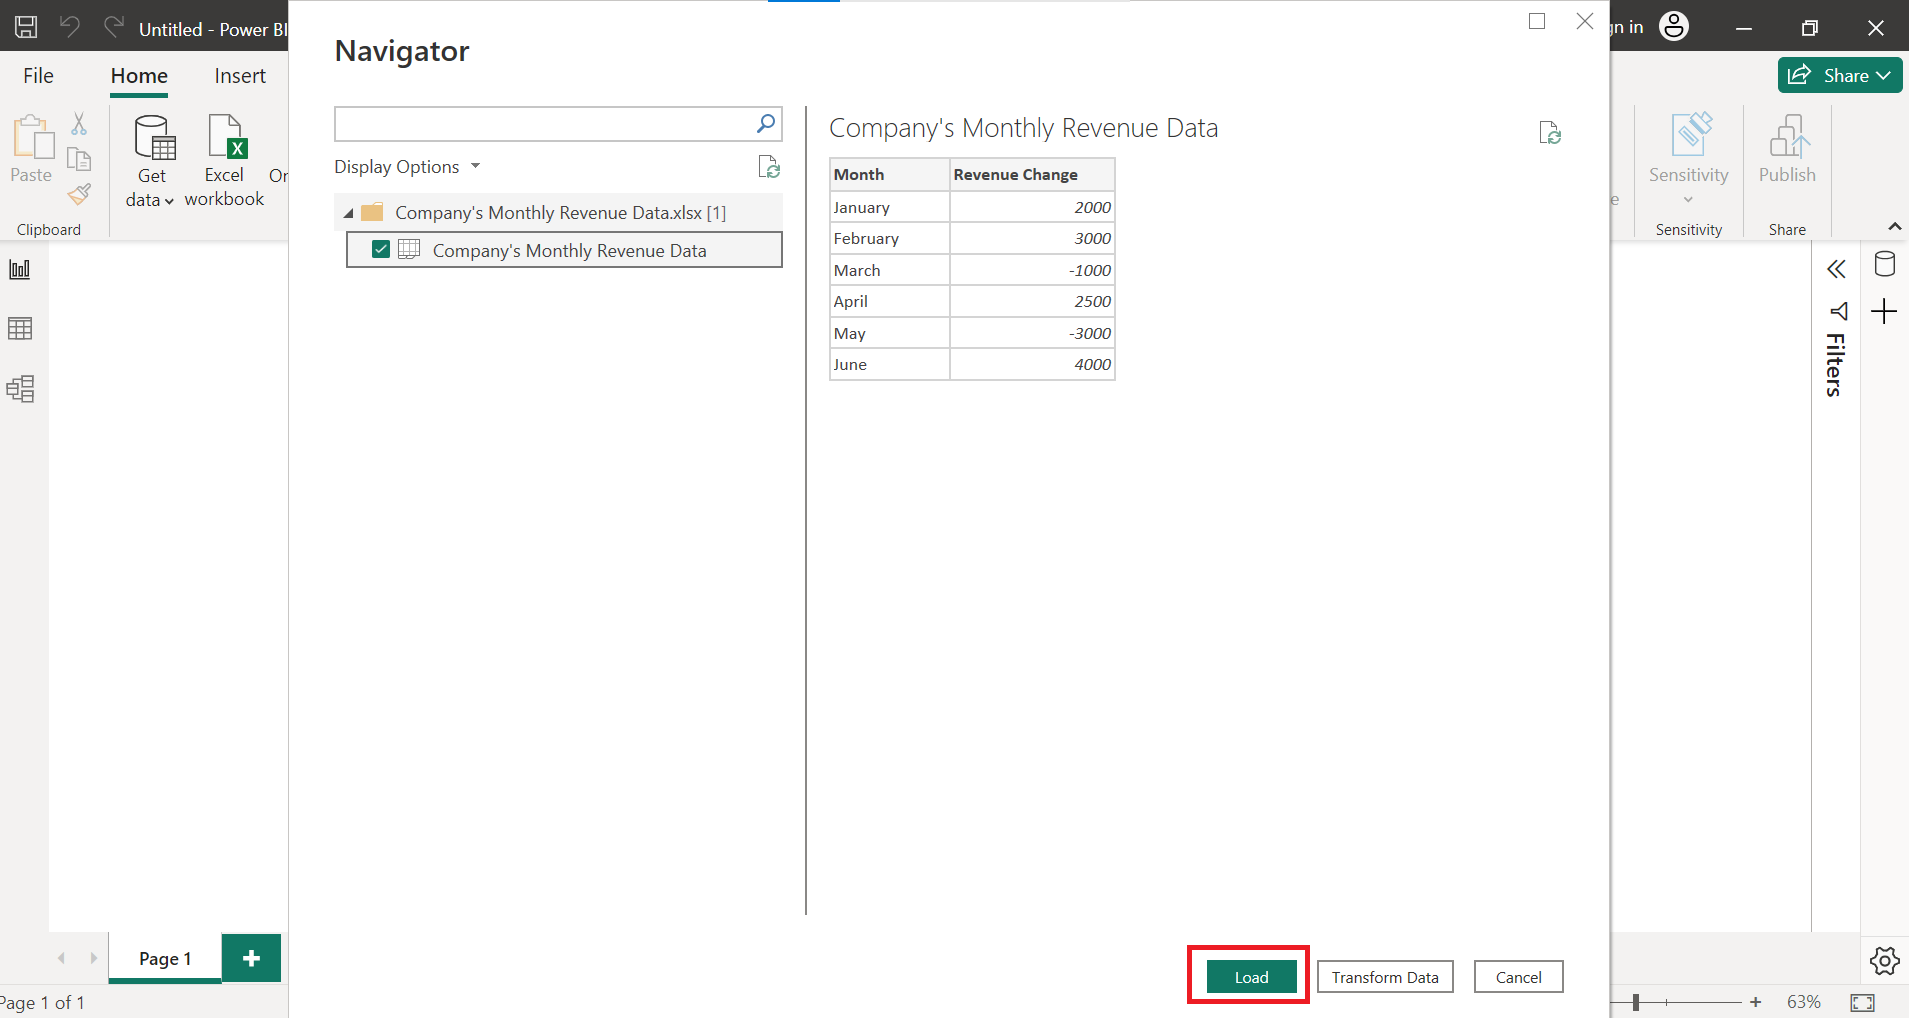Screen dimensions: 1909x1018
Task: Click the February cell
Action: (x=889, y=238)
